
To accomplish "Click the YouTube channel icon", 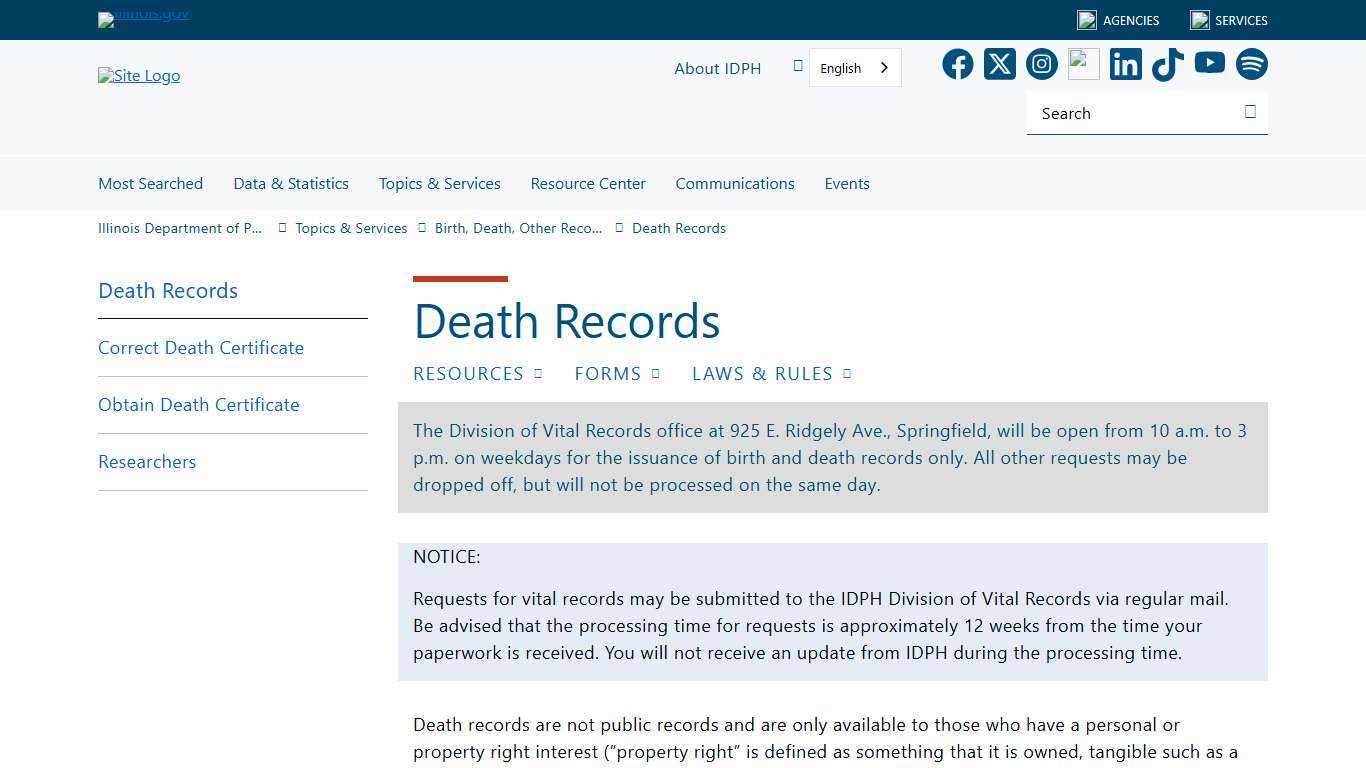I will tap(1209, 64).
